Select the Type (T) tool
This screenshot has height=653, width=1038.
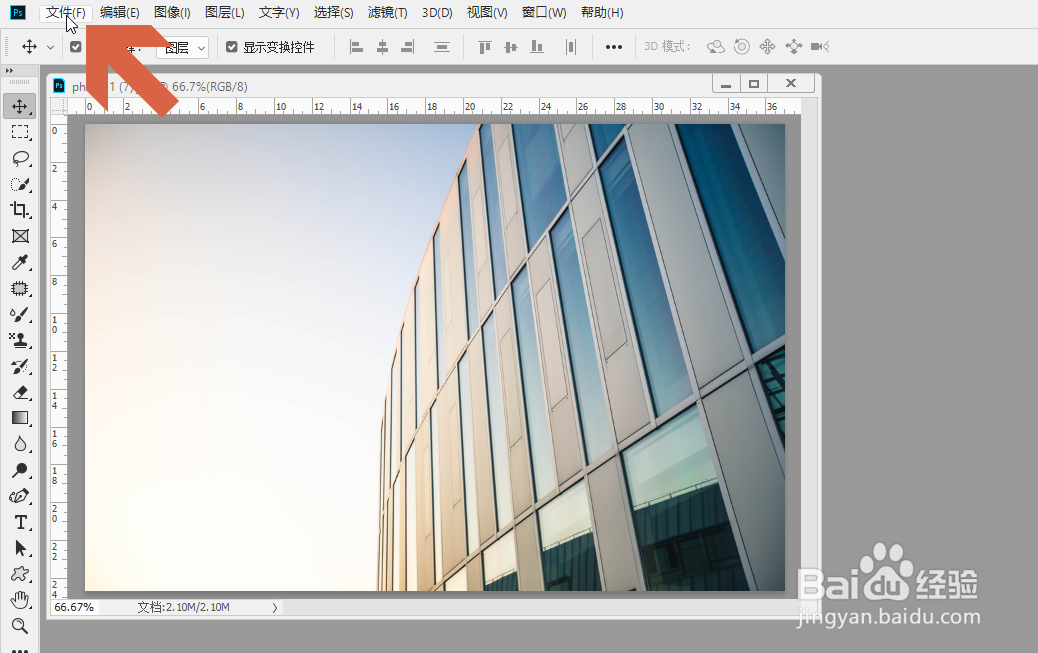coord(20,522)
